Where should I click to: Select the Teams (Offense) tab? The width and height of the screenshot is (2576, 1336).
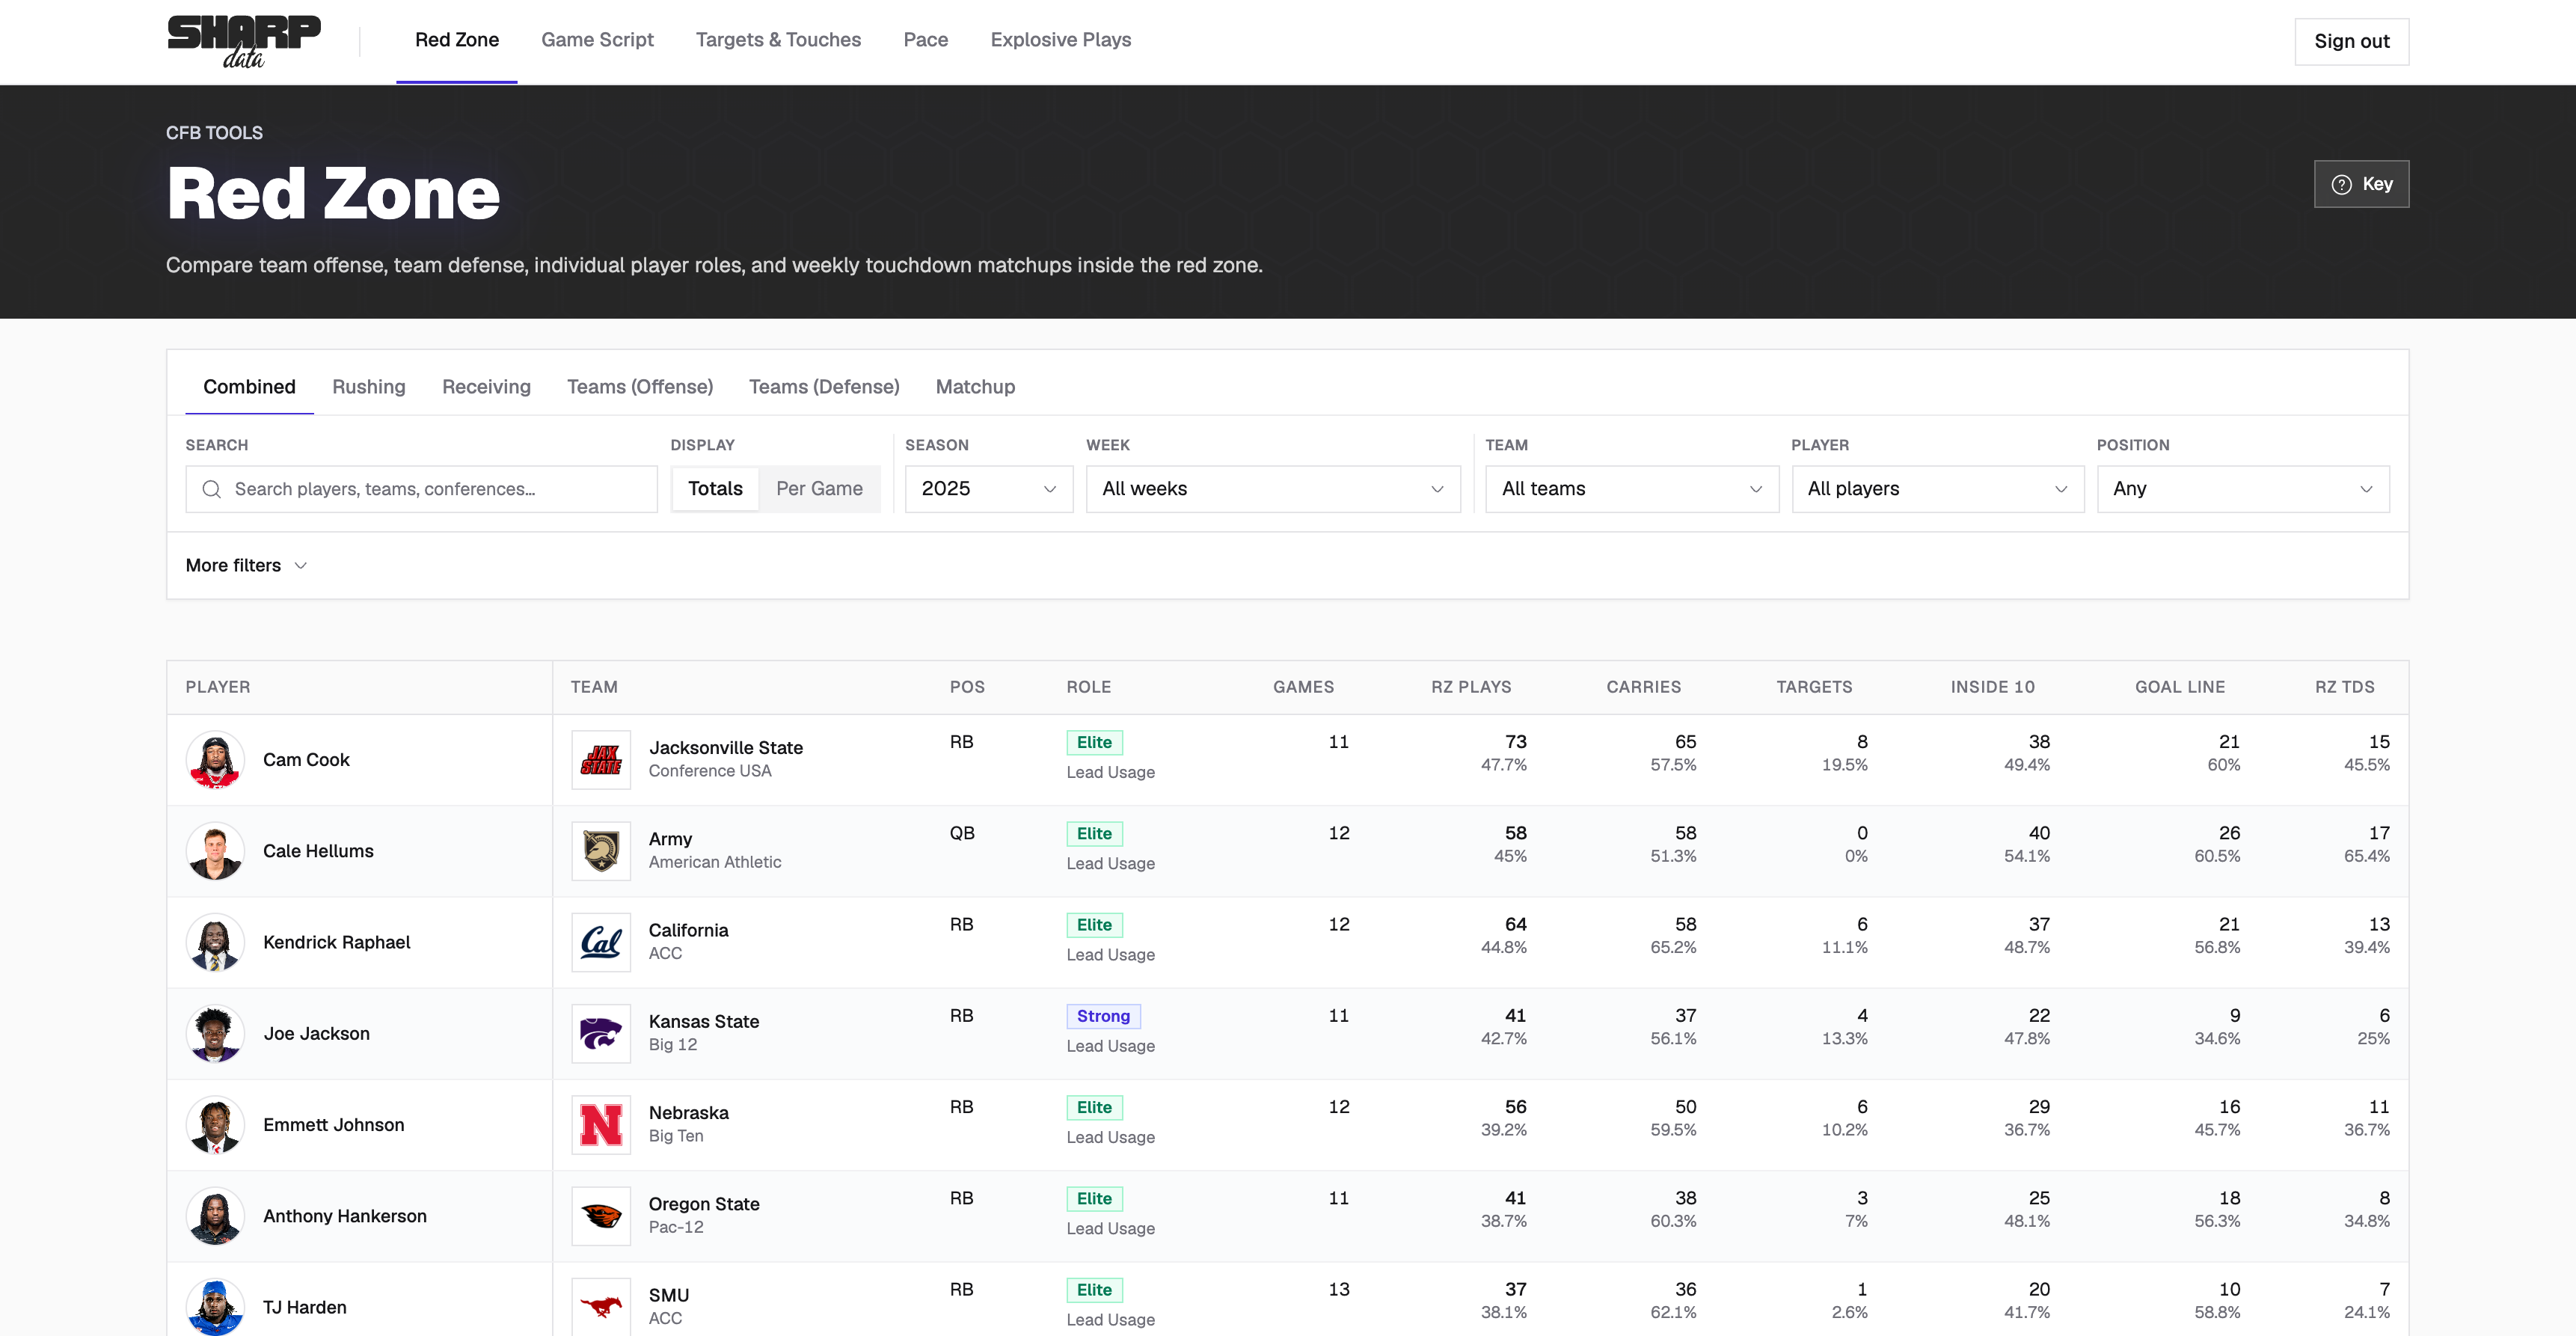pos(640,387)
